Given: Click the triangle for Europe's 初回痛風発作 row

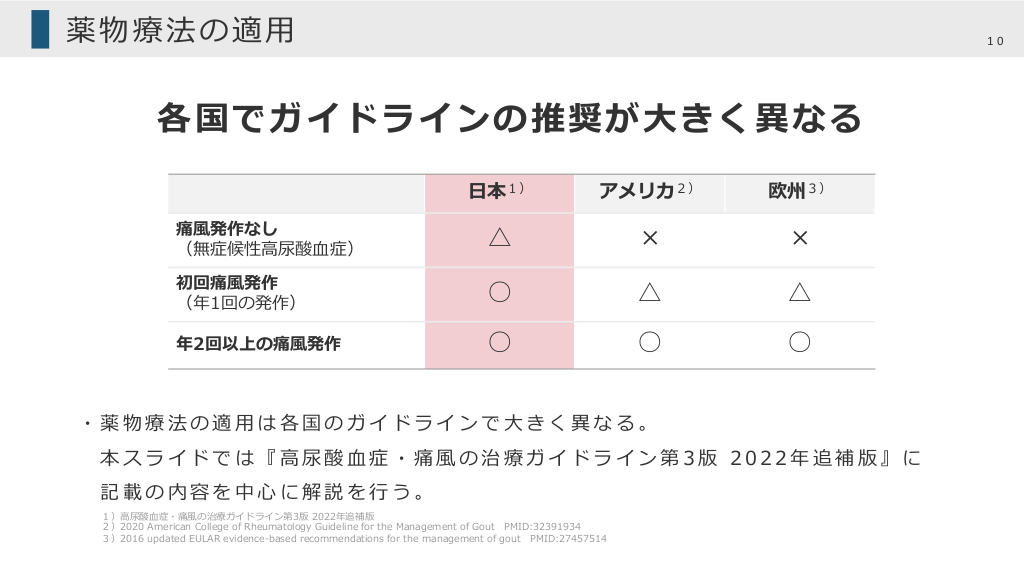Looking at the screenshot, I should coord(799,292).
